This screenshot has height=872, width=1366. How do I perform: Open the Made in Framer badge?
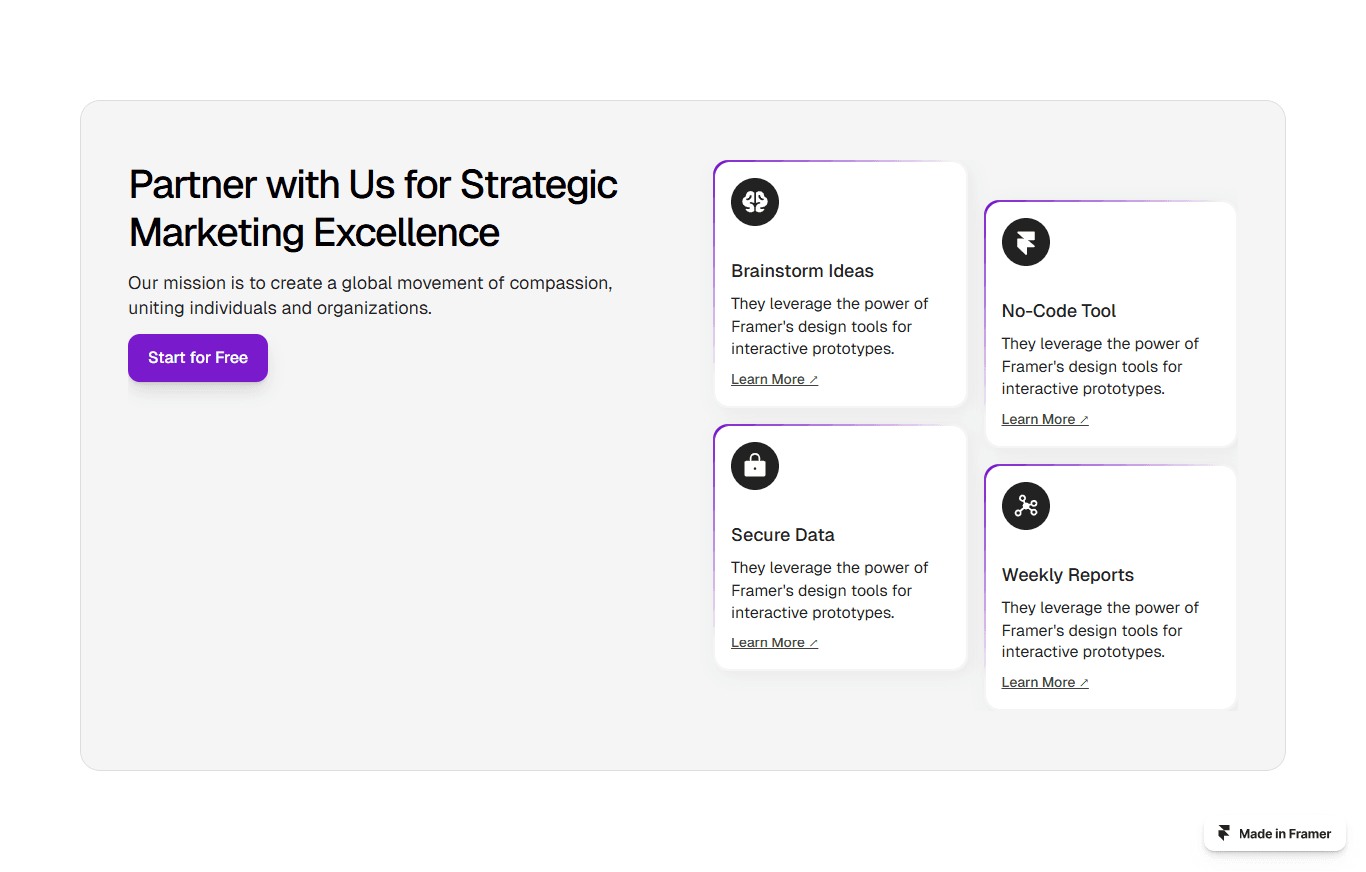pyautogui.click(x=1275, y=834)
